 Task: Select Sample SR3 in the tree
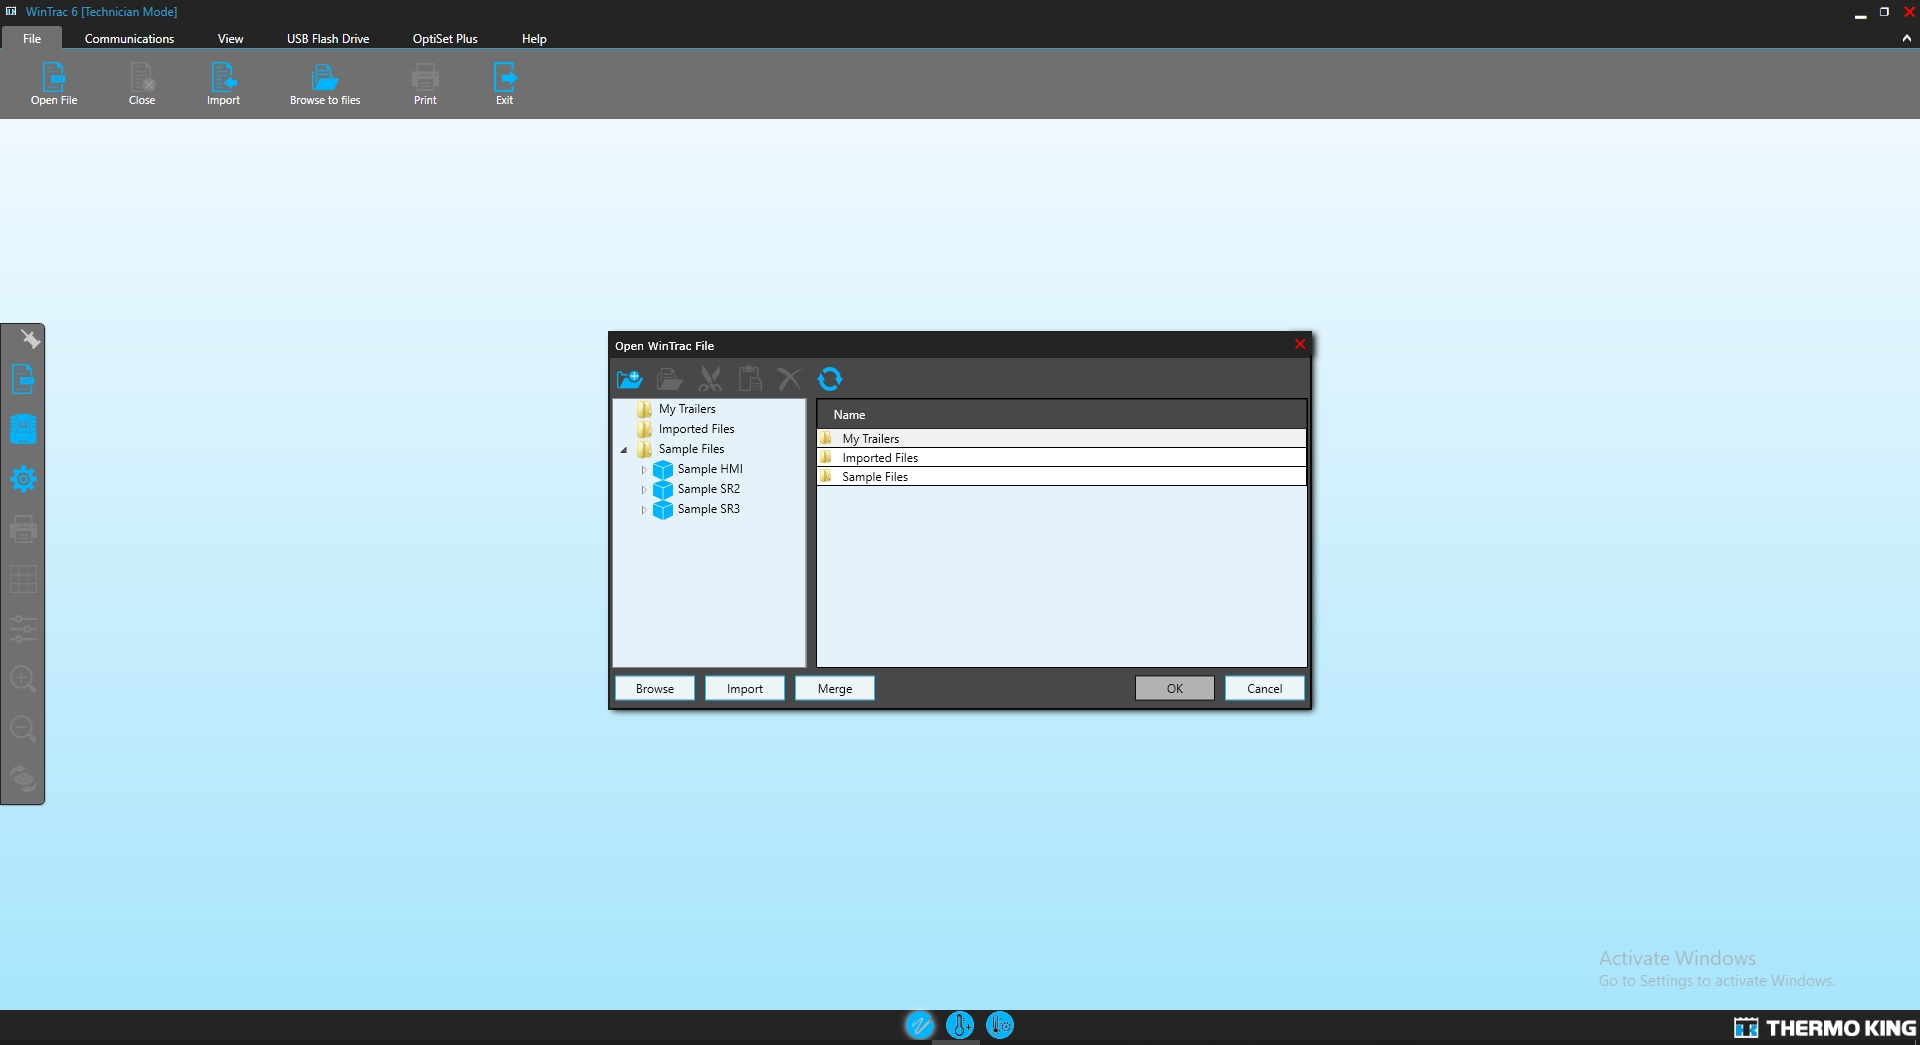tap(709, 509)
